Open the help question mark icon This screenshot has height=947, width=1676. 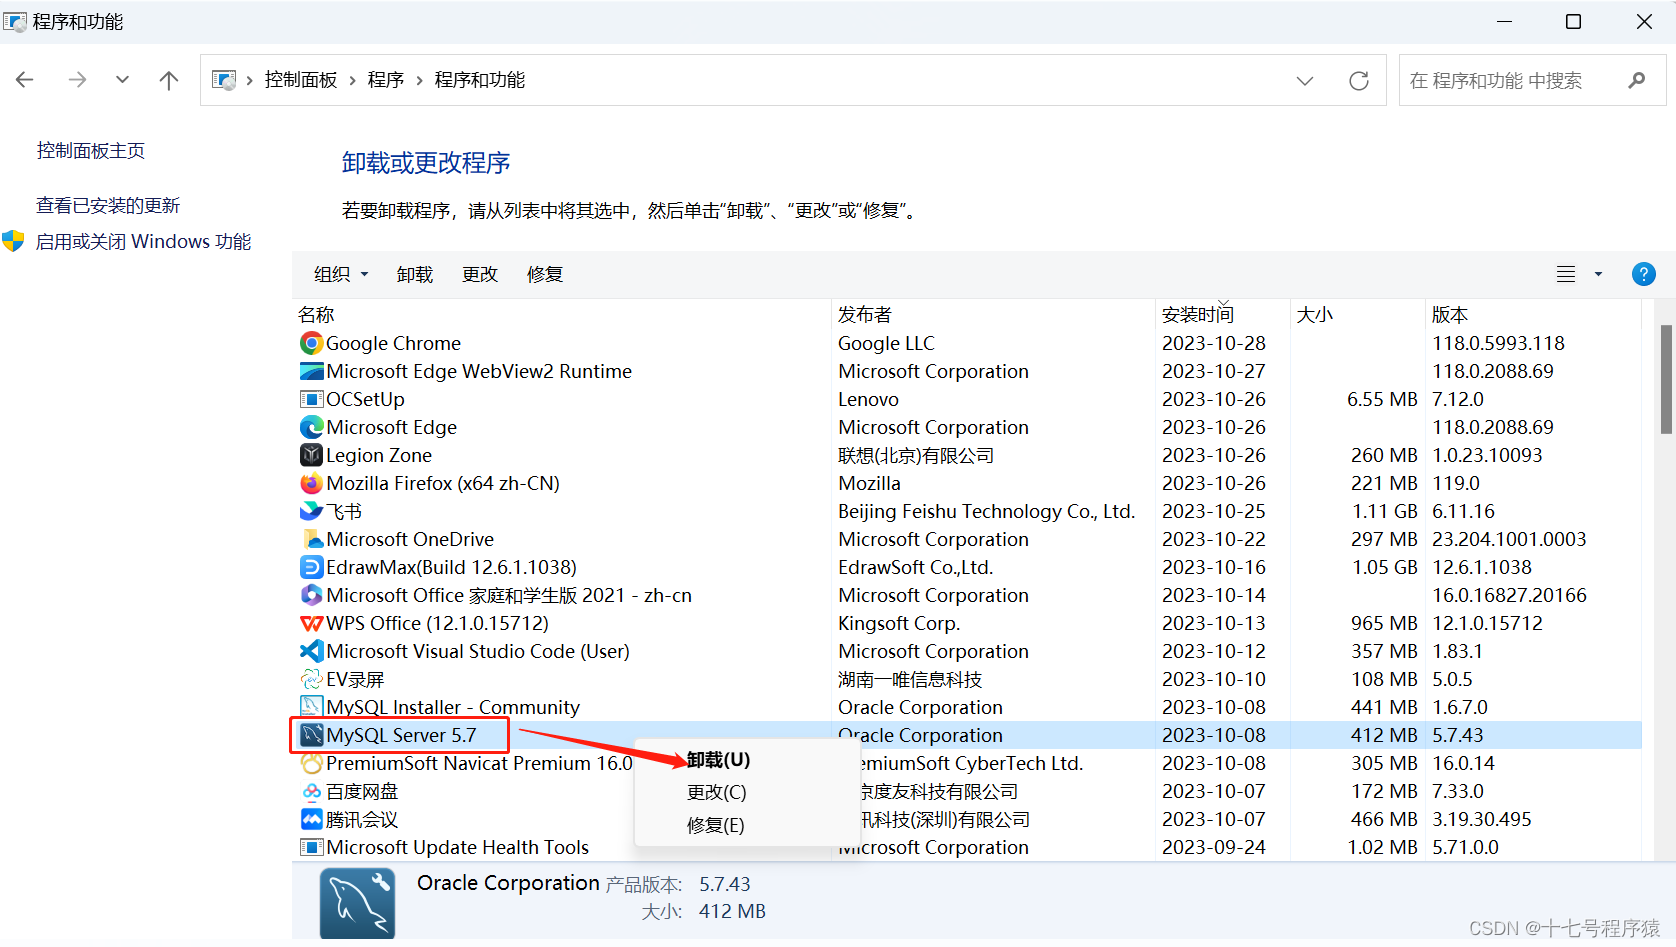[1643, 274]
